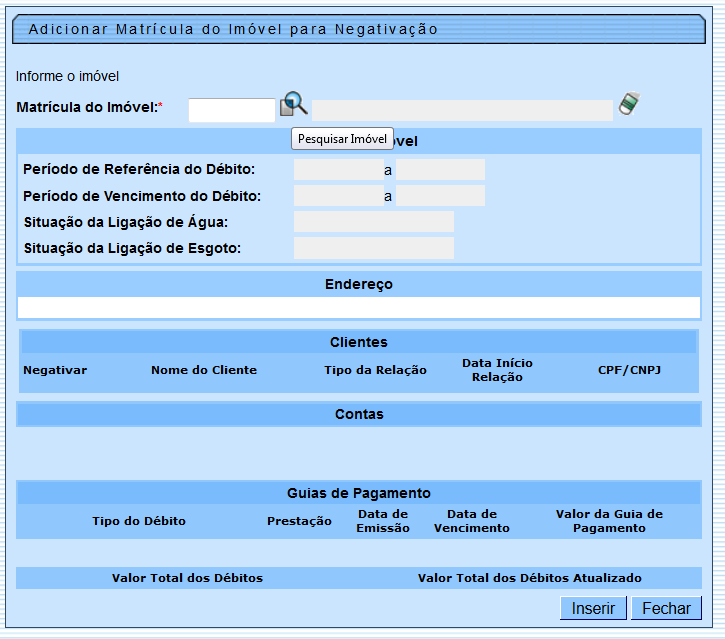
Task: Focus the Matrícula do Imóvel input field
Action: tap(231, 110)
